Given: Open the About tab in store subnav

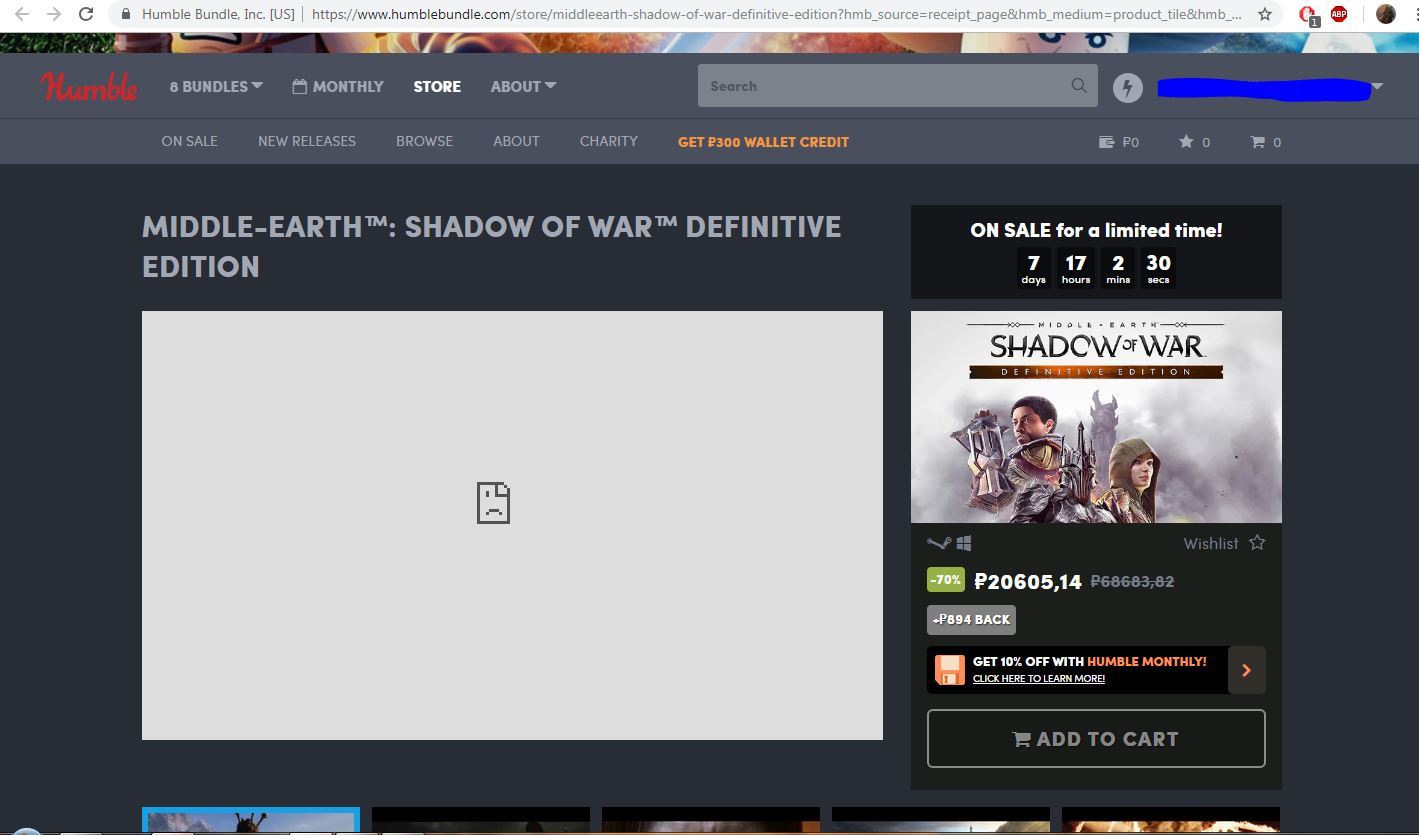Looking at the screenshot, I should 516,142.
